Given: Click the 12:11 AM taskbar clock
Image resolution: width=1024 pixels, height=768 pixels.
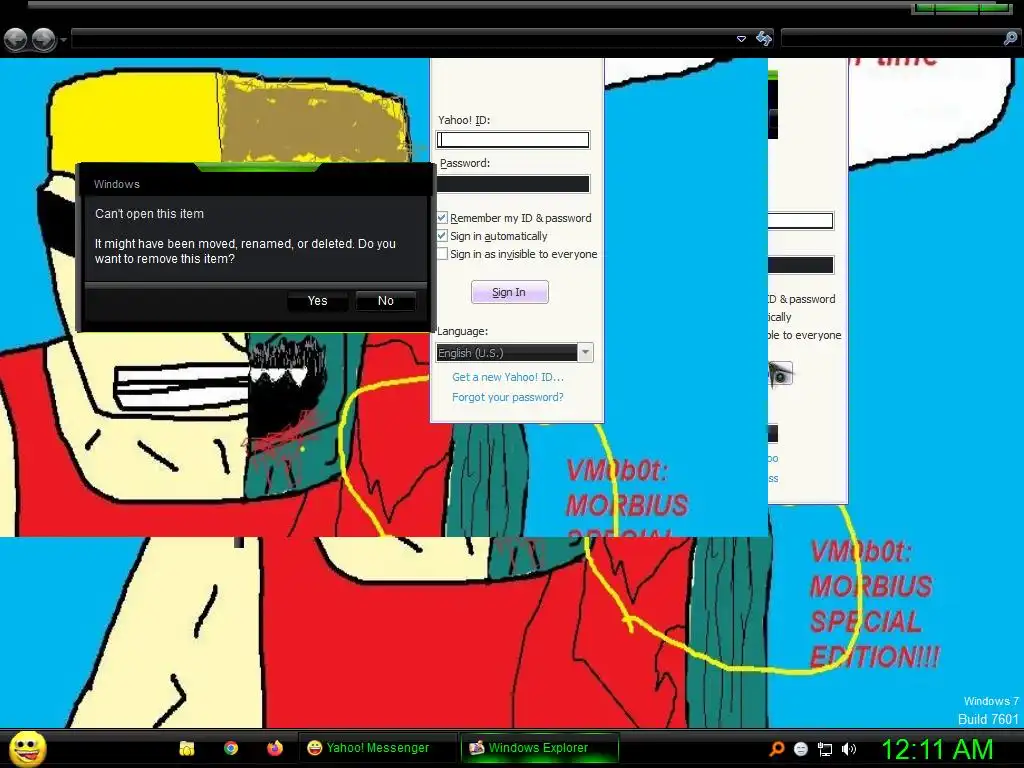Looking at the screenshot, I should pyautogui.click(x=937, y=748).
